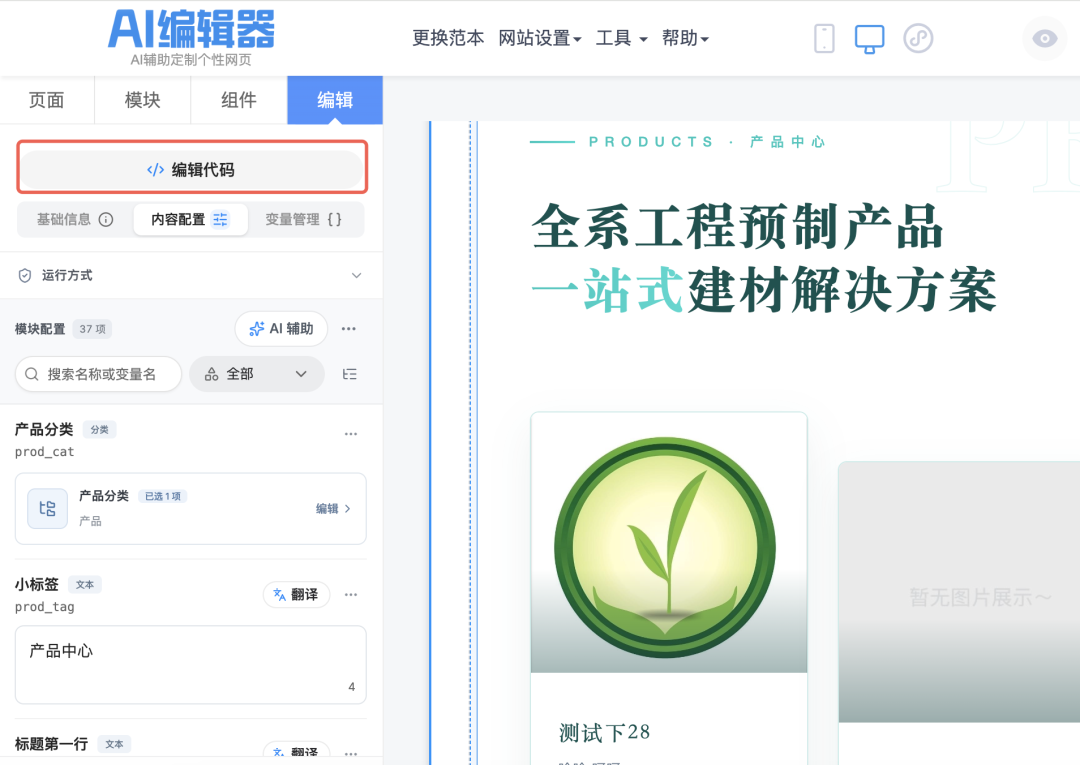Click 编辑 link in 产品分类 card
1080x765 pixels.
pyautogui.click(x=333, y=508)
